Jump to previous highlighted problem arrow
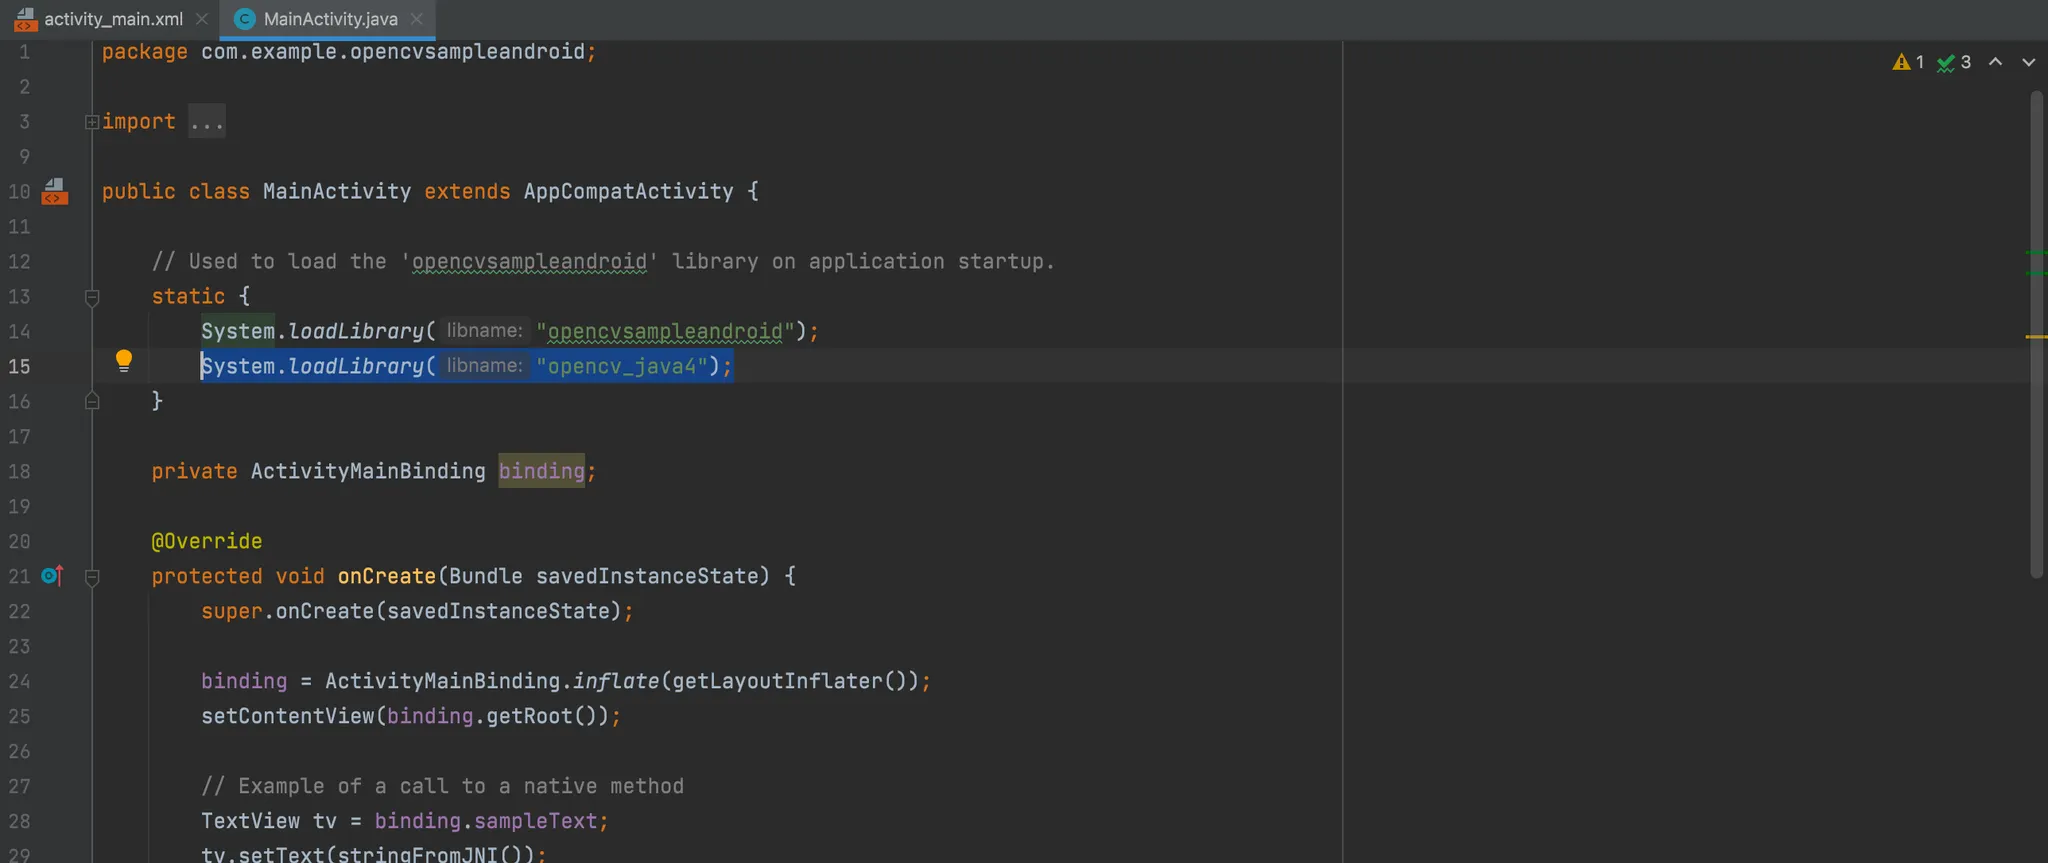This screenshot has width=2048, height=863. [1995, 62]
